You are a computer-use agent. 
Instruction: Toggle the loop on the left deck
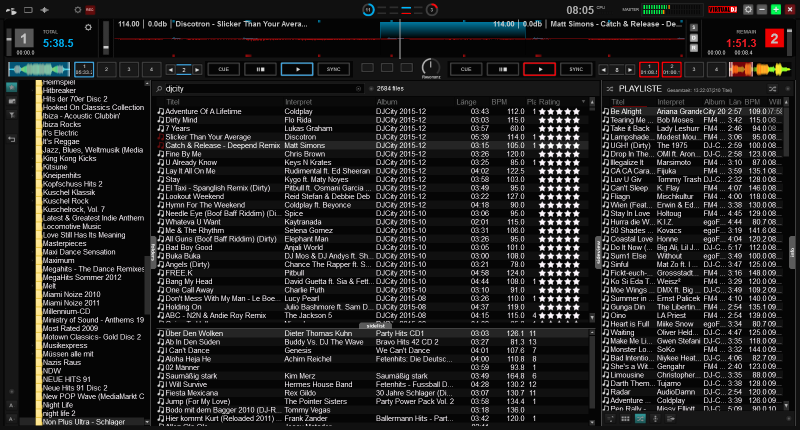coord(184,70)
